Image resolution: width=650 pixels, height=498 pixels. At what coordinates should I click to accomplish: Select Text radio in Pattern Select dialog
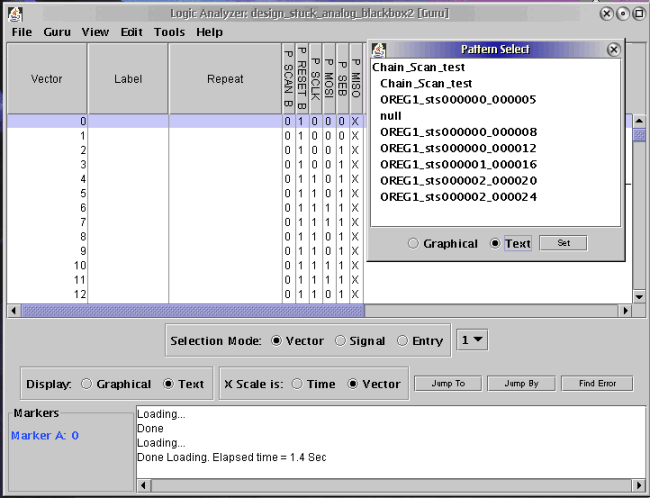point(495,243)
